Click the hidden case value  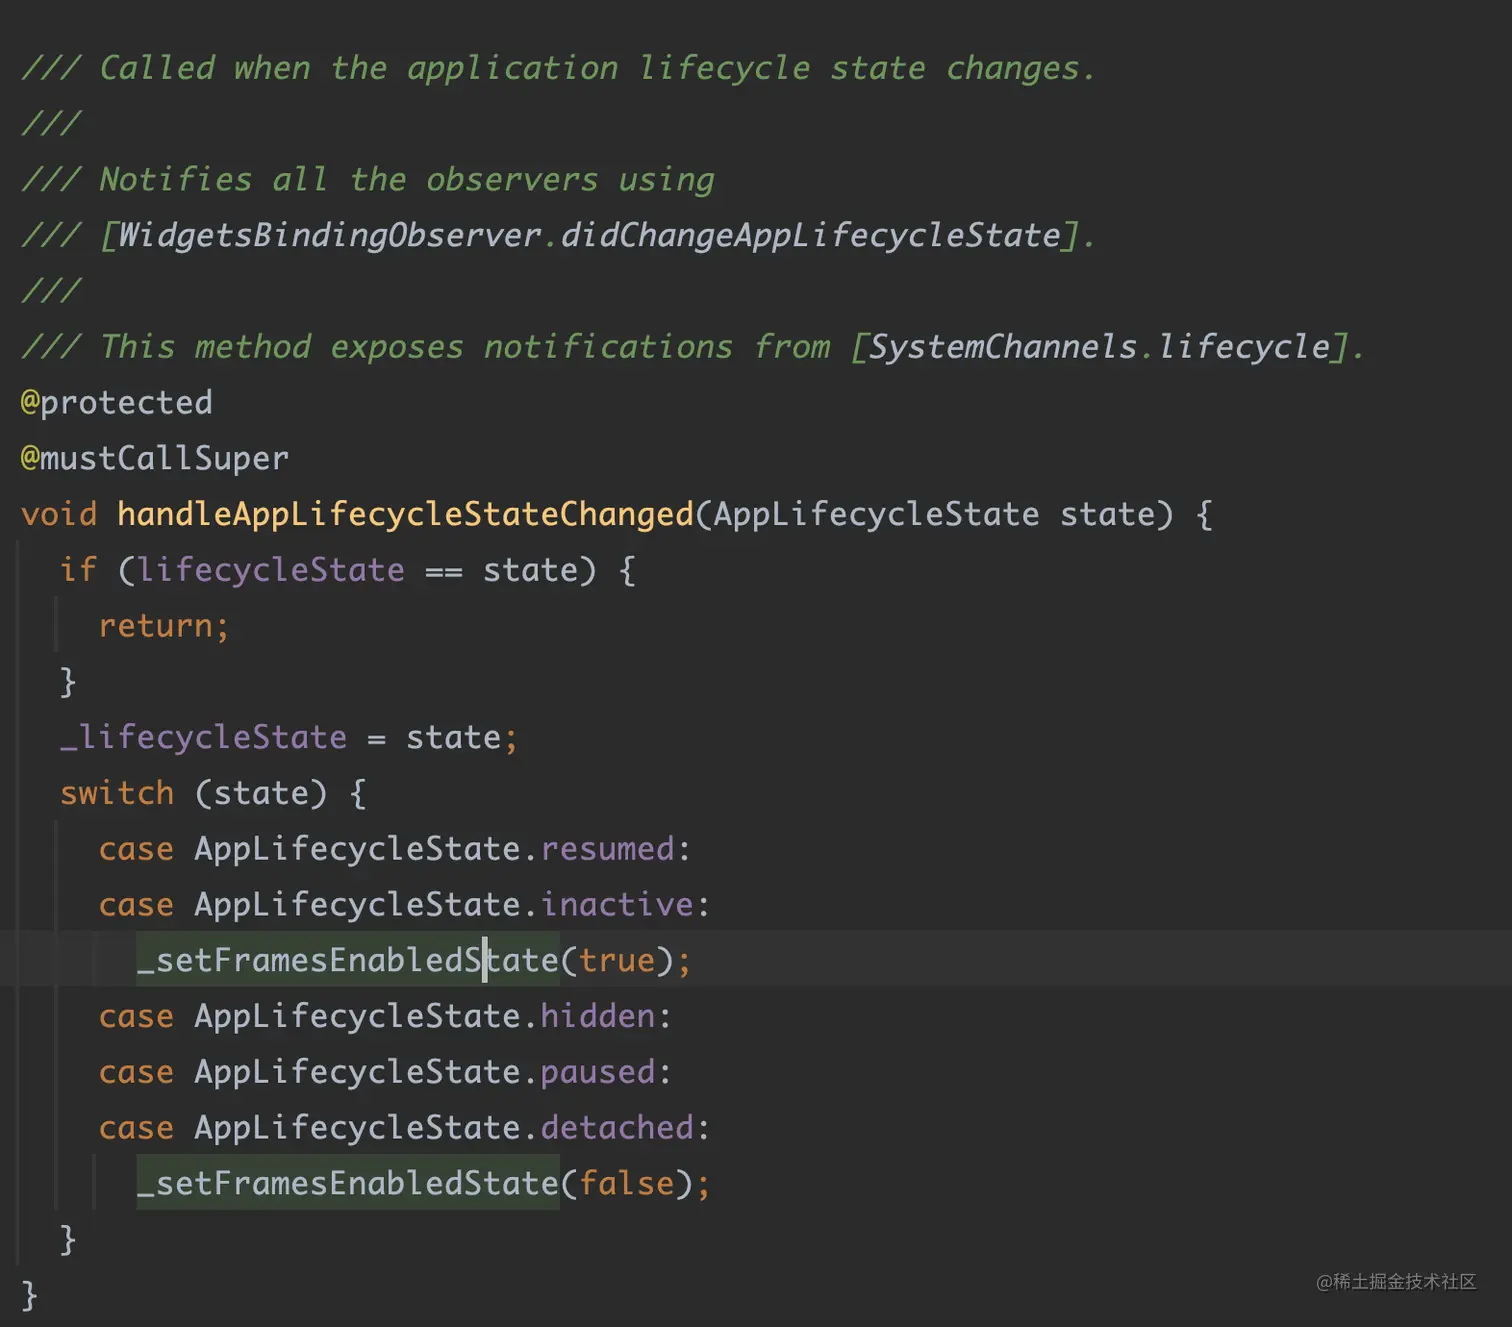coord(598,1017)
